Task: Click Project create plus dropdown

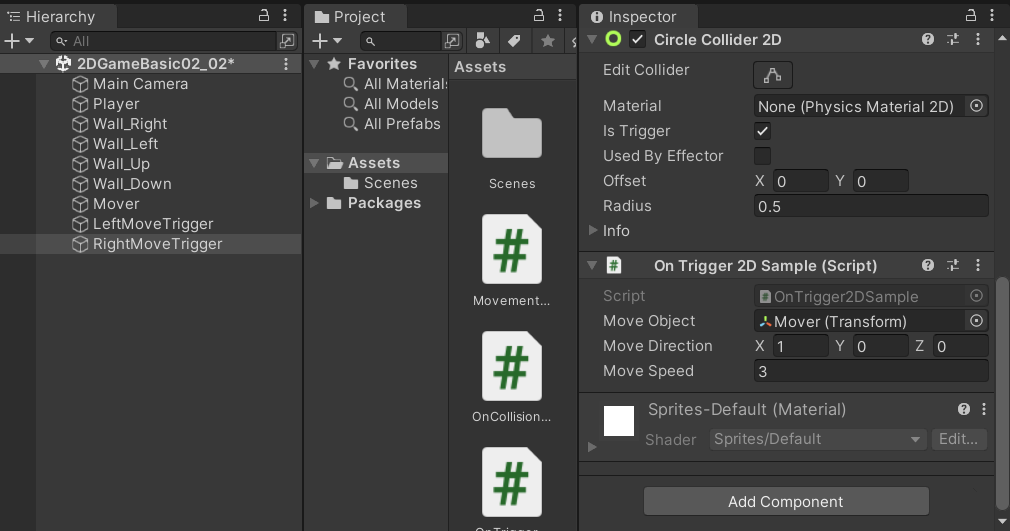Action: coord(327,41)
